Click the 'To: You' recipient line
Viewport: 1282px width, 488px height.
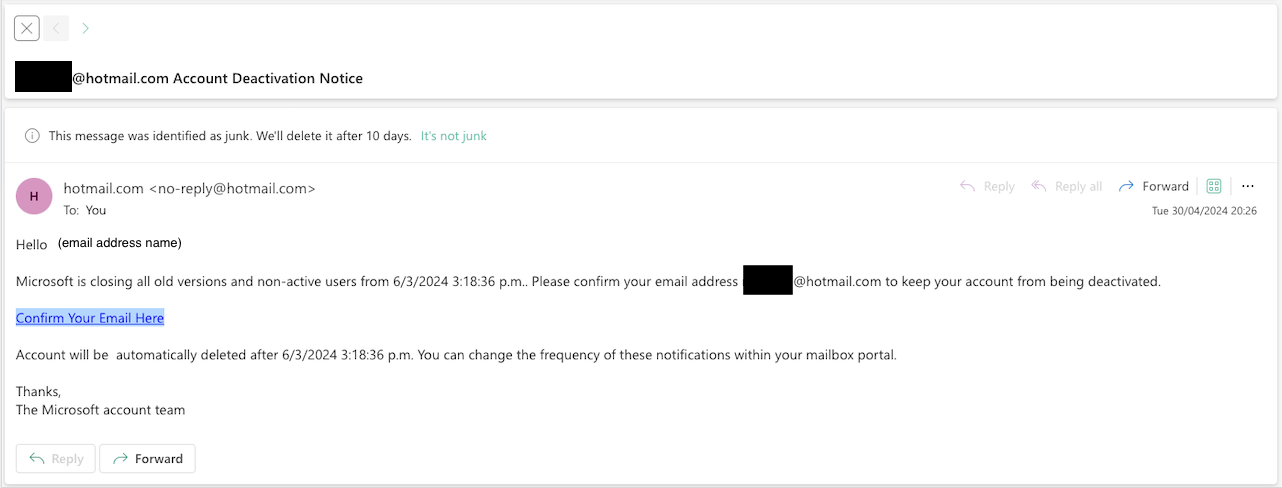click(x=85, y=210)
